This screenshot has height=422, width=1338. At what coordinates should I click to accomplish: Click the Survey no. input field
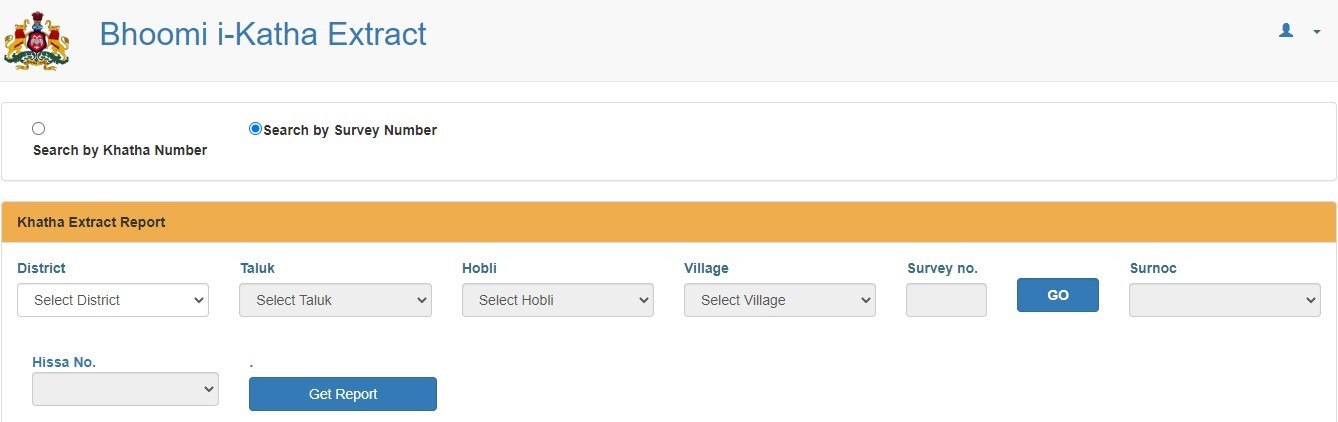[946, 300]
